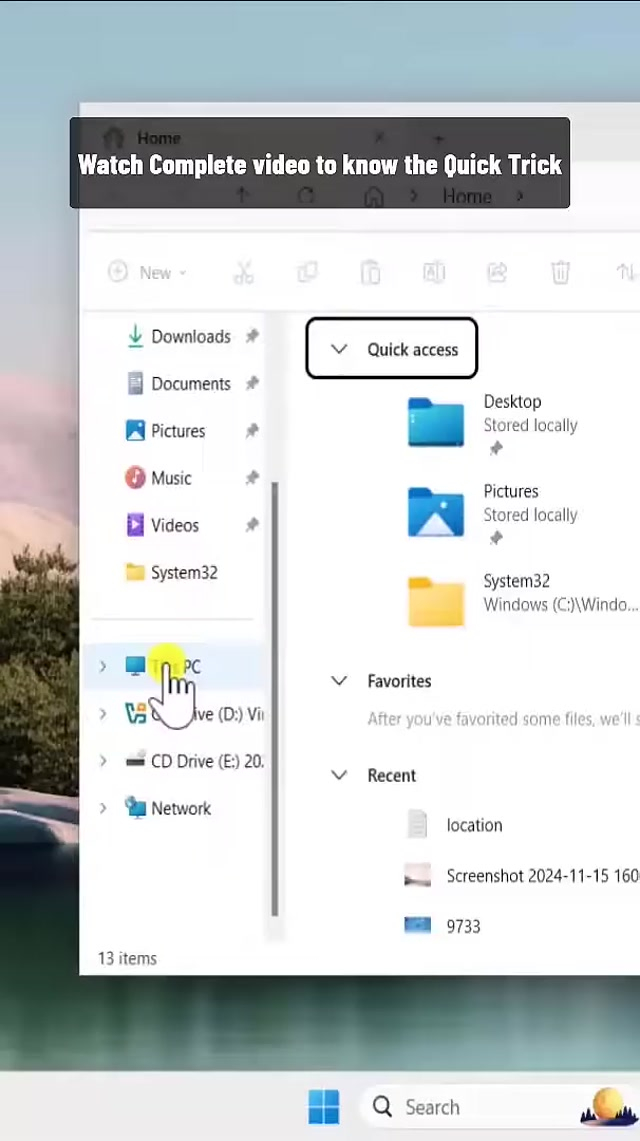Collapse the Quick access section
The width and height of the screenshot is (640, 1141).
click(x=339, y=349)
